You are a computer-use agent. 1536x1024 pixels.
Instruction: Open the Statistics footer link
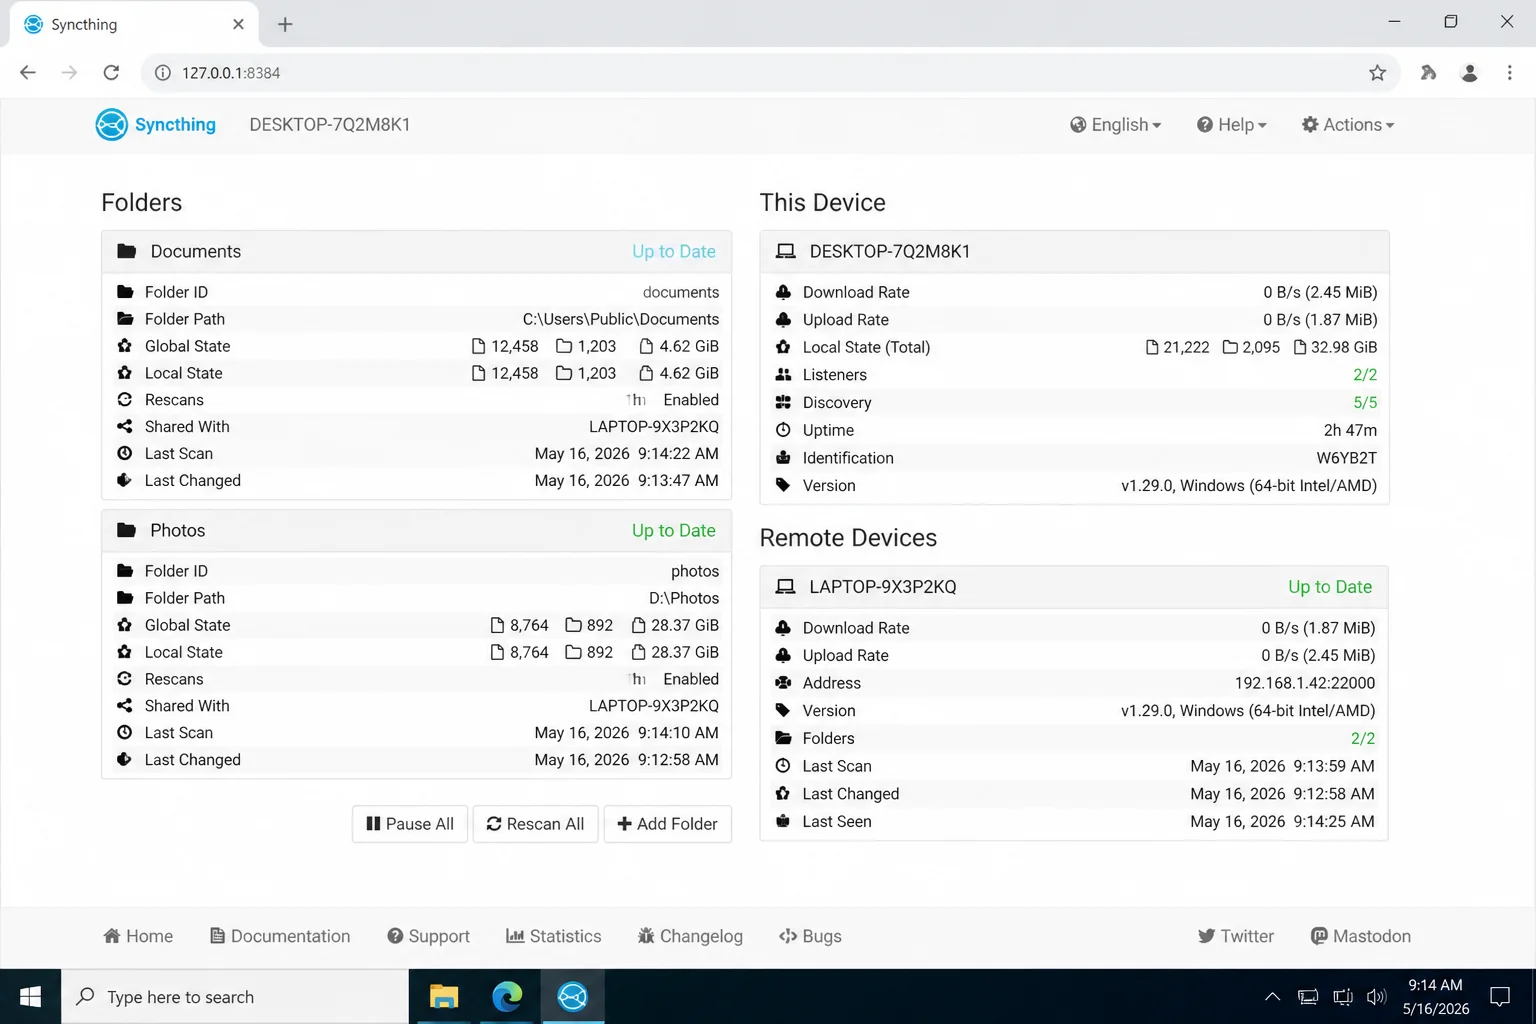point(554,936)
